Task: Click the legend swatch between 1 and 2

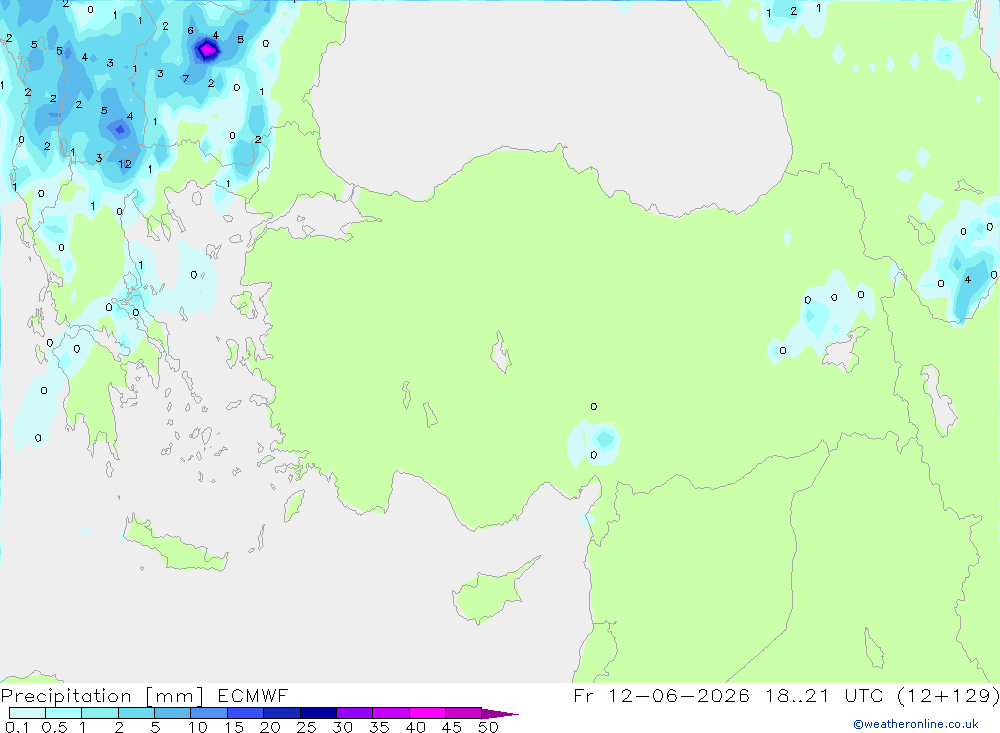Action: (99, 713)
